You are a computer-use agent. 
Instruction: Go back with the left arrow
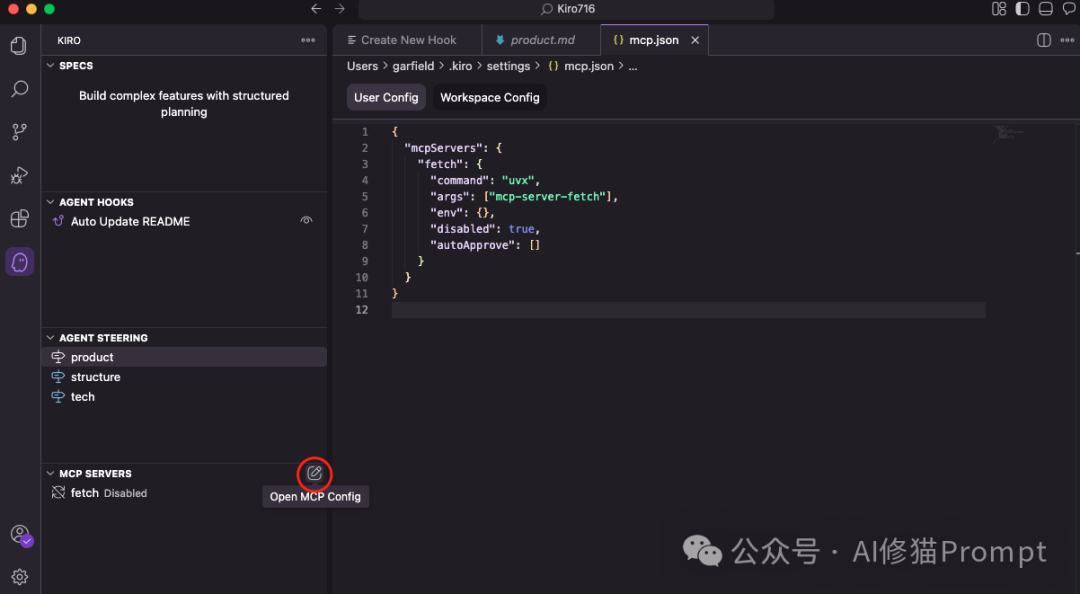point(316,9)
